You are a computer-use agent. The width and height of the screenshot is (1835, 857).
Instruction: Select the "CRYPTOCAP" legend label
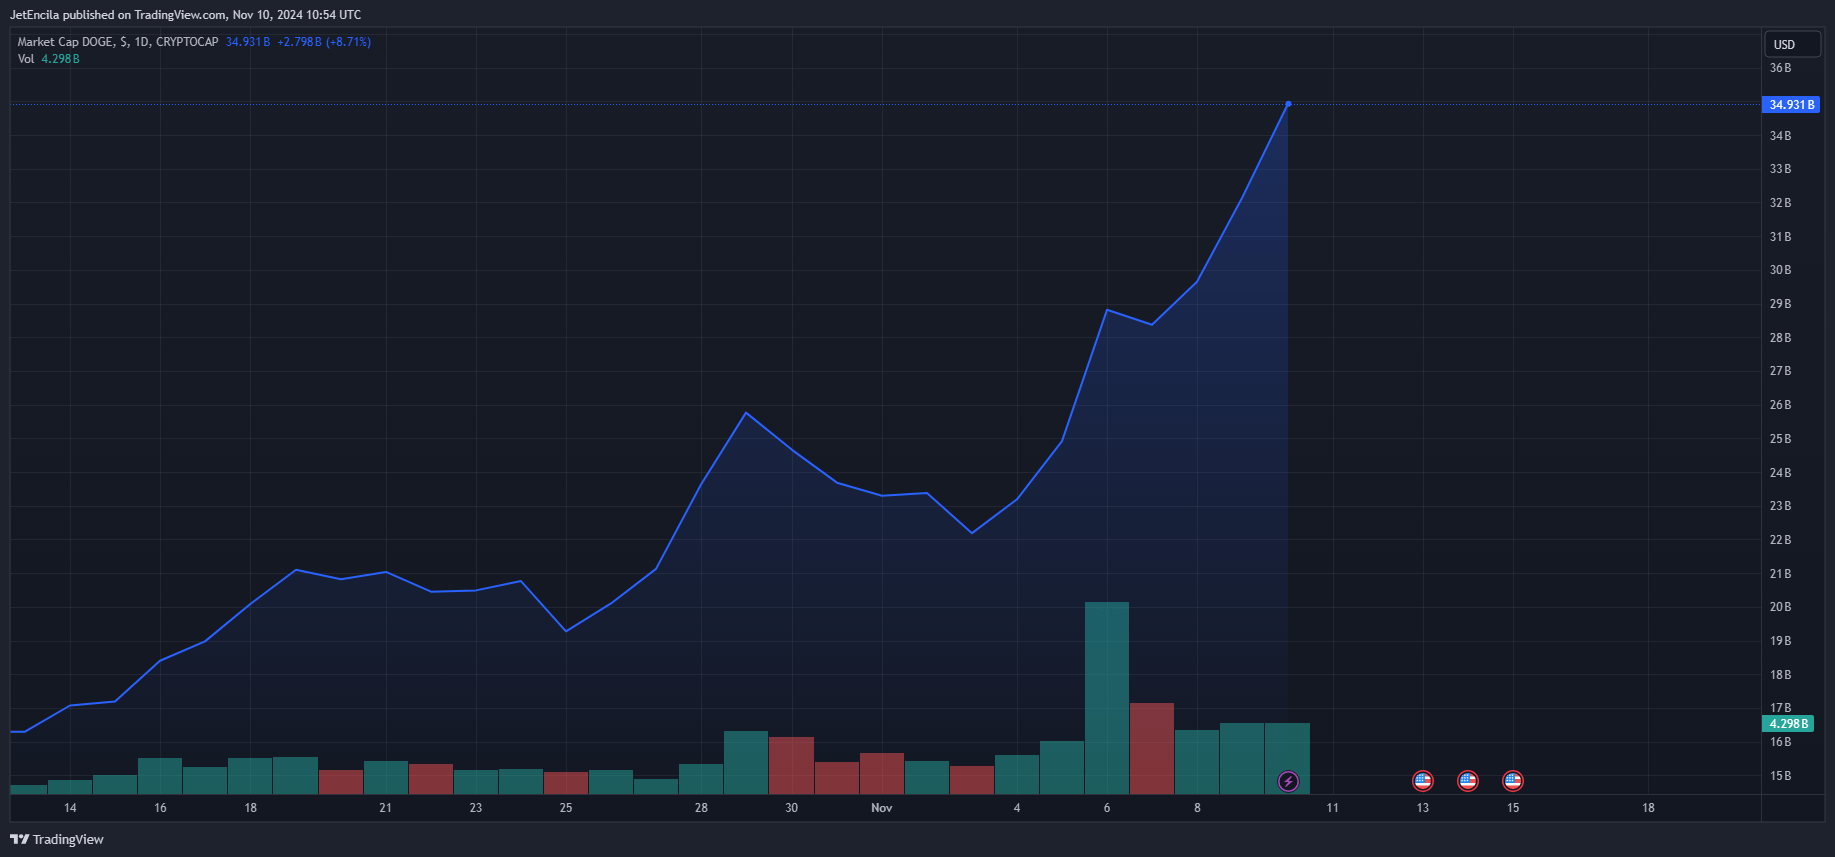point(187,42)
